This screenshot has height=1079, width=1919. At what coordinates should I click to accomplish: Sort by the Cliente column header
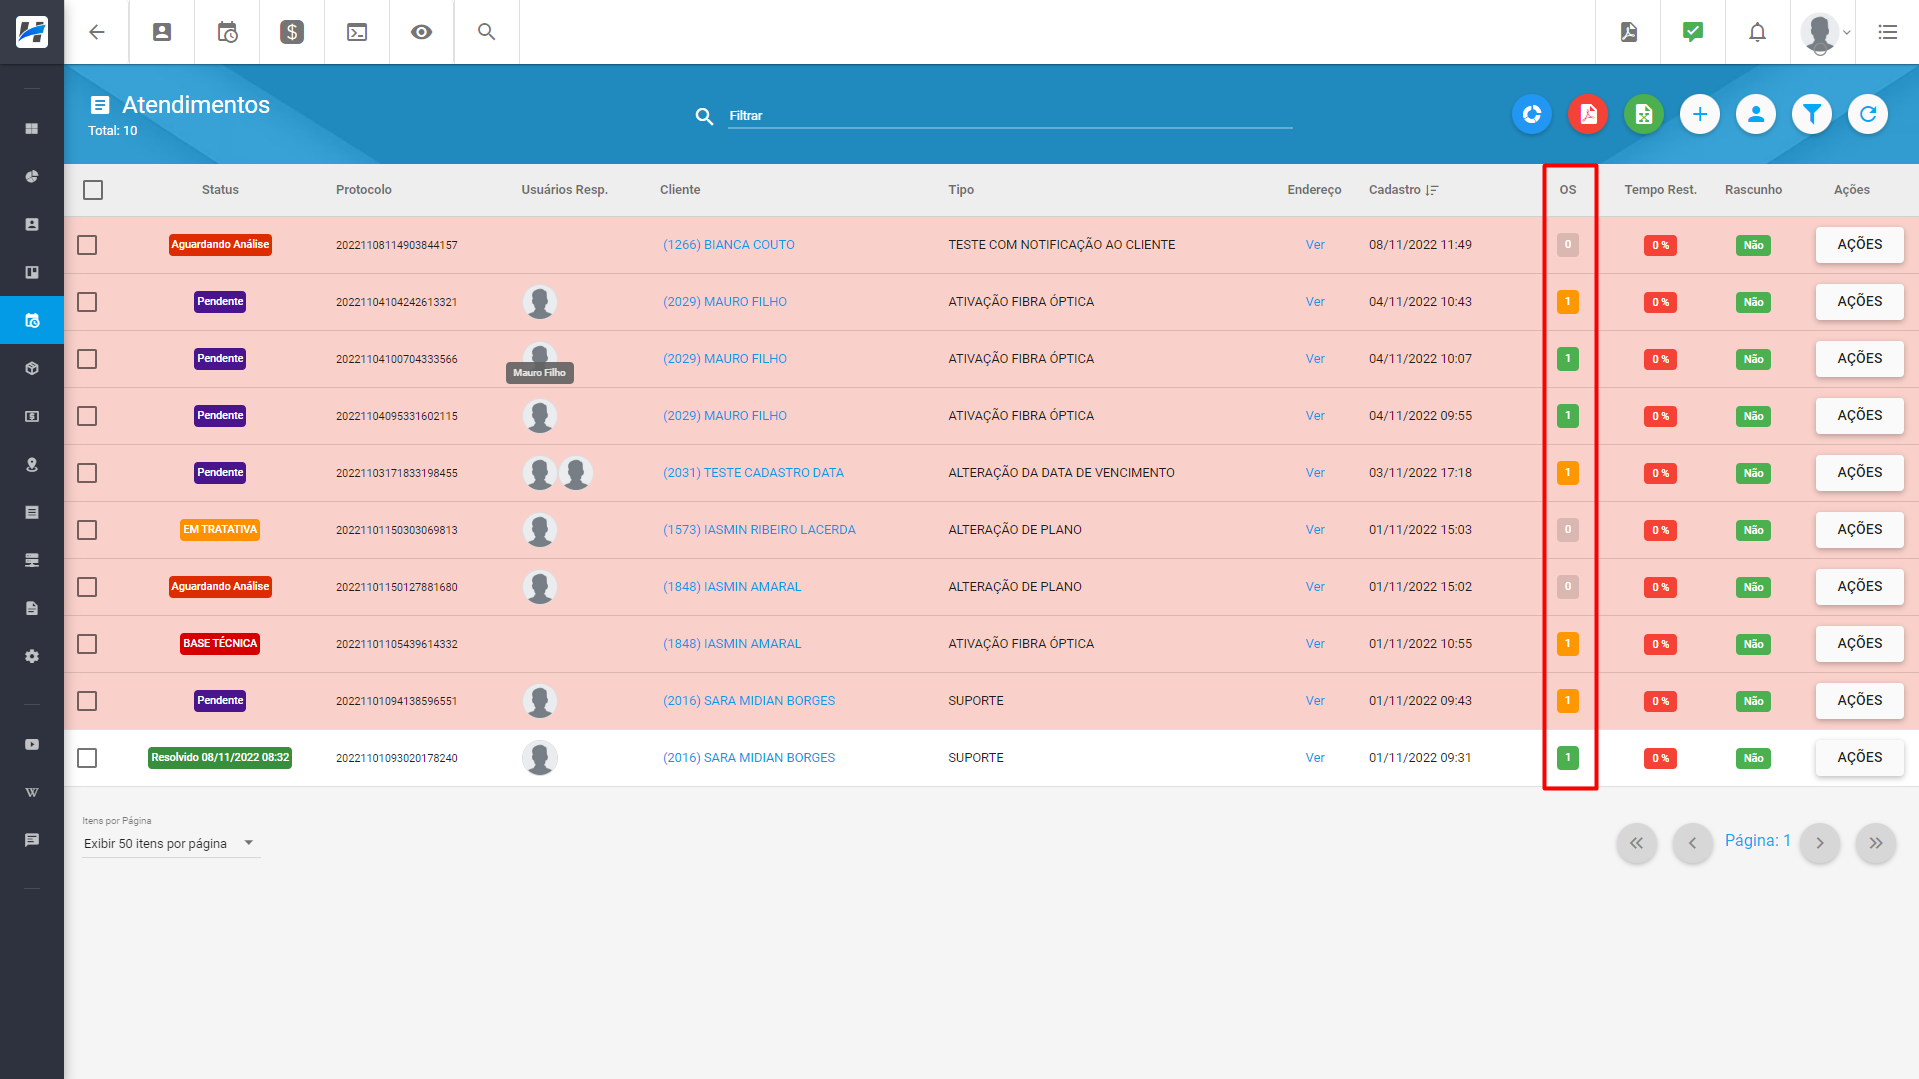click(x=680, y=190)
